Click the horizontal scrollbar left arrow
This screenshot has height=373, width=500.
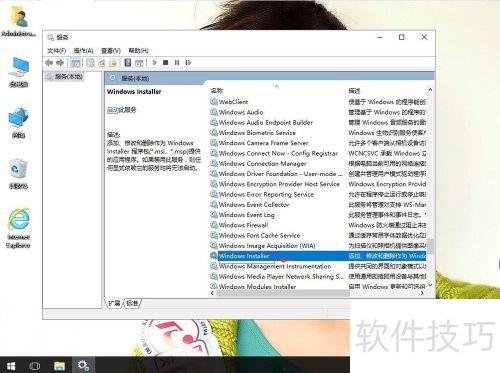(x=213, y=293)
